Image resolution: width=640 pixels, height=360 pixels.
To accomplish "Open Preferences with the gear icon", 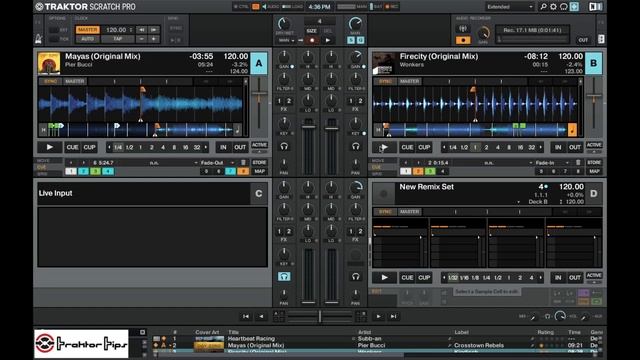I will click(x=553, y=7).
